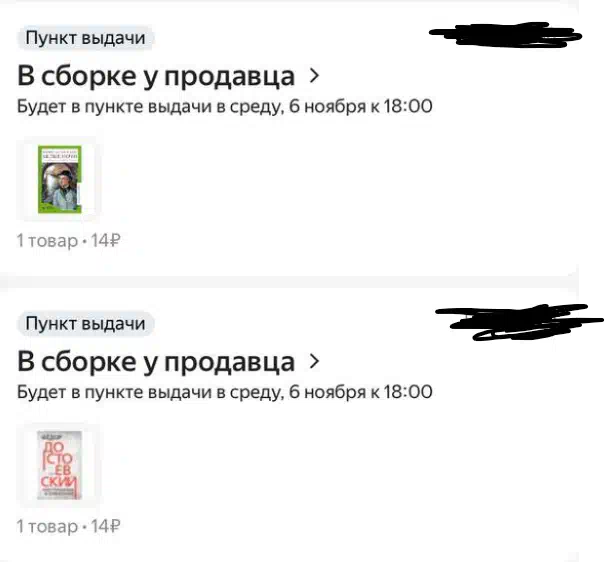Screen dimensions: 605x562
Task: Open the first 'В сборке у продавца' heading
Action: [156, 76]
